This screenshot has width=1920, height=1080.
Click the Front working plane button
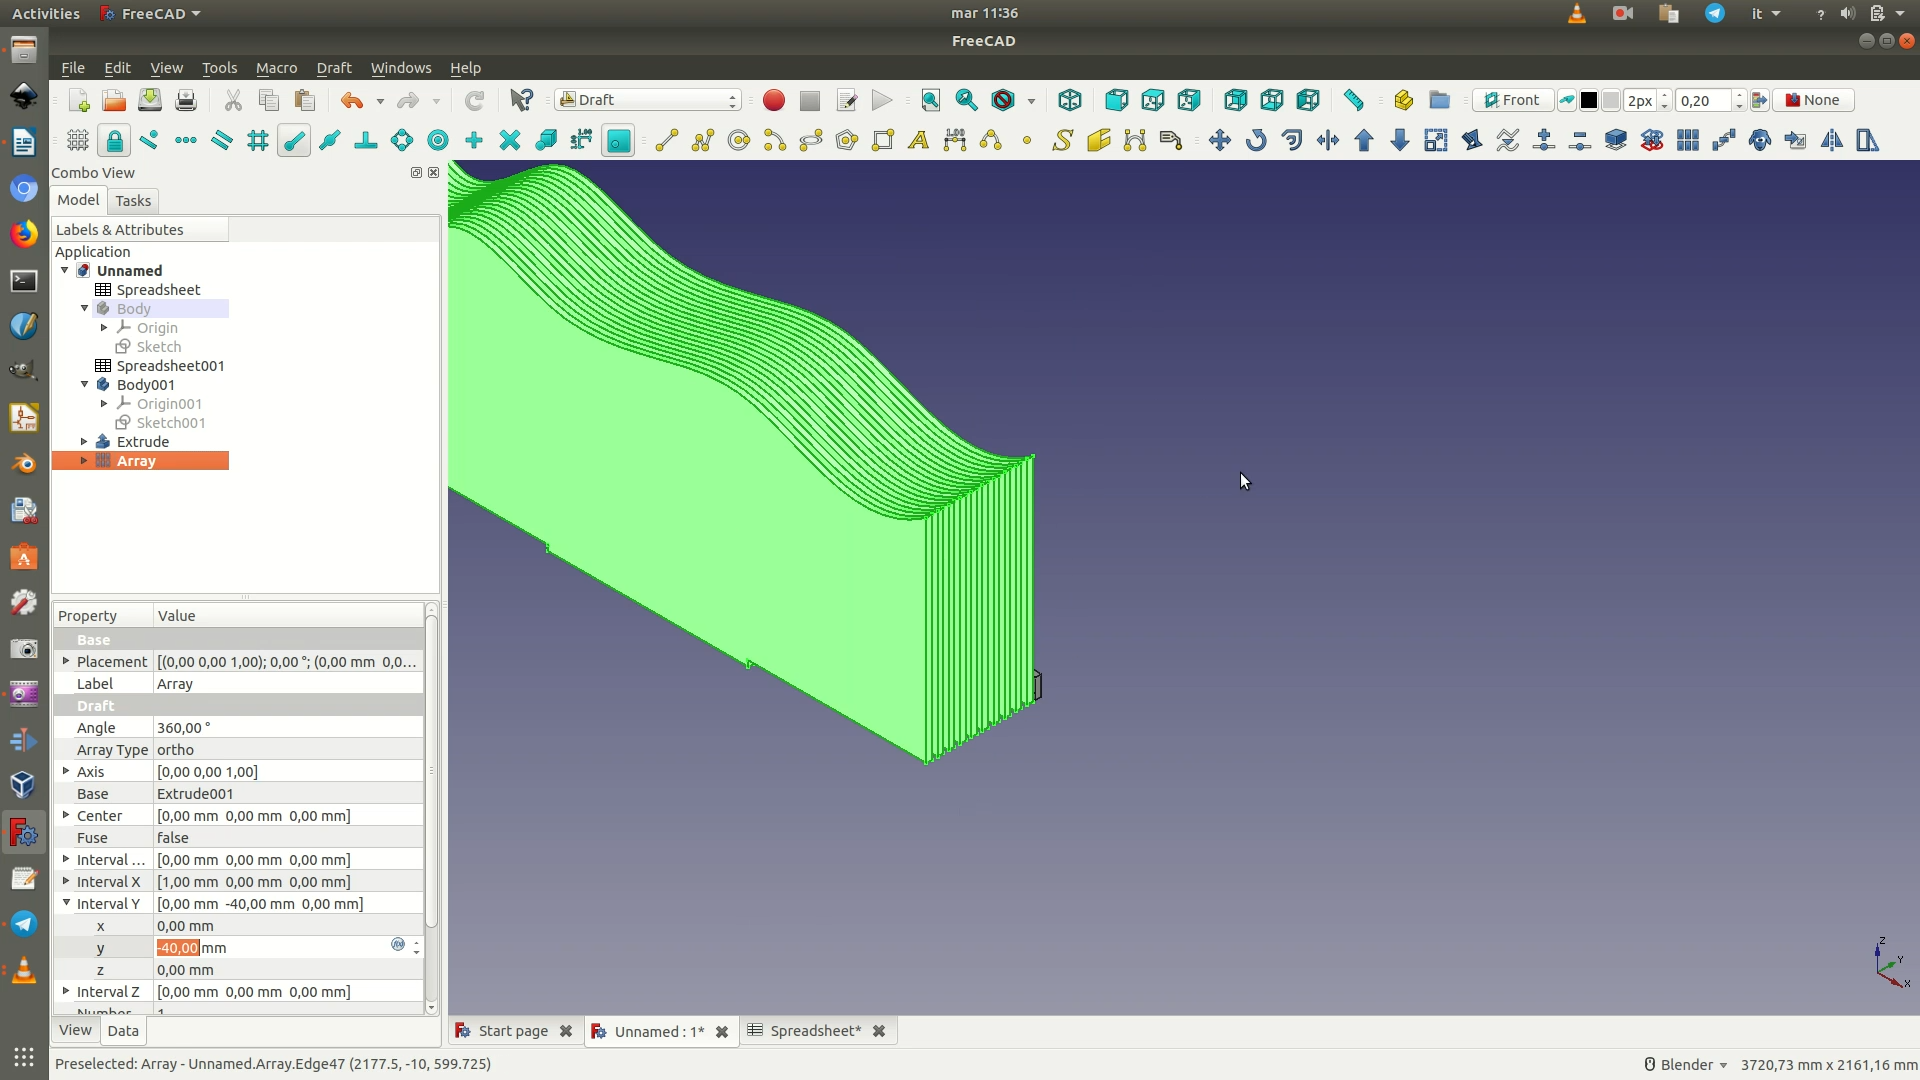click(1512, 100)
